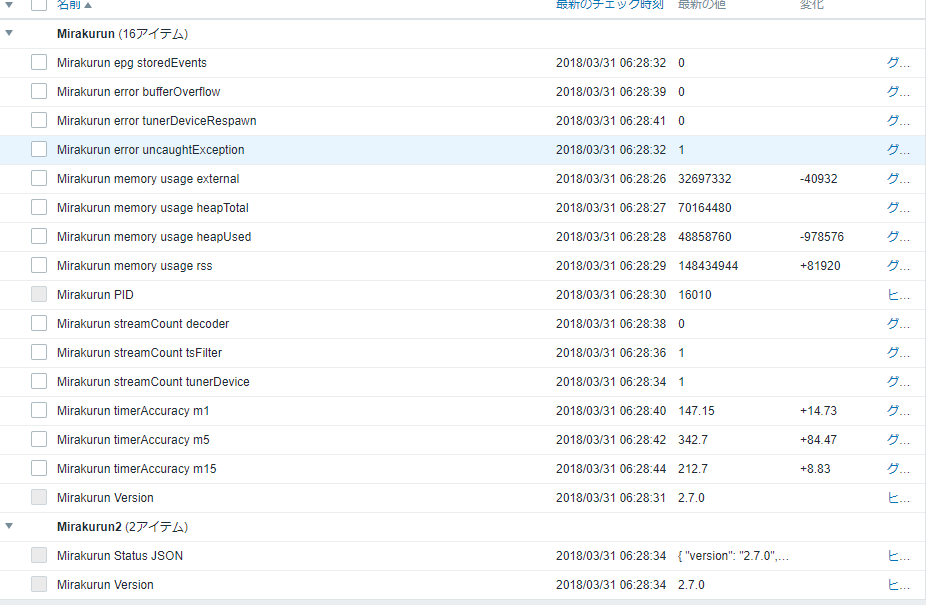Open graph link for streamCount tunerDevice
The width and height of the screenshot is (926, 605).
click(x=898, y=381)
